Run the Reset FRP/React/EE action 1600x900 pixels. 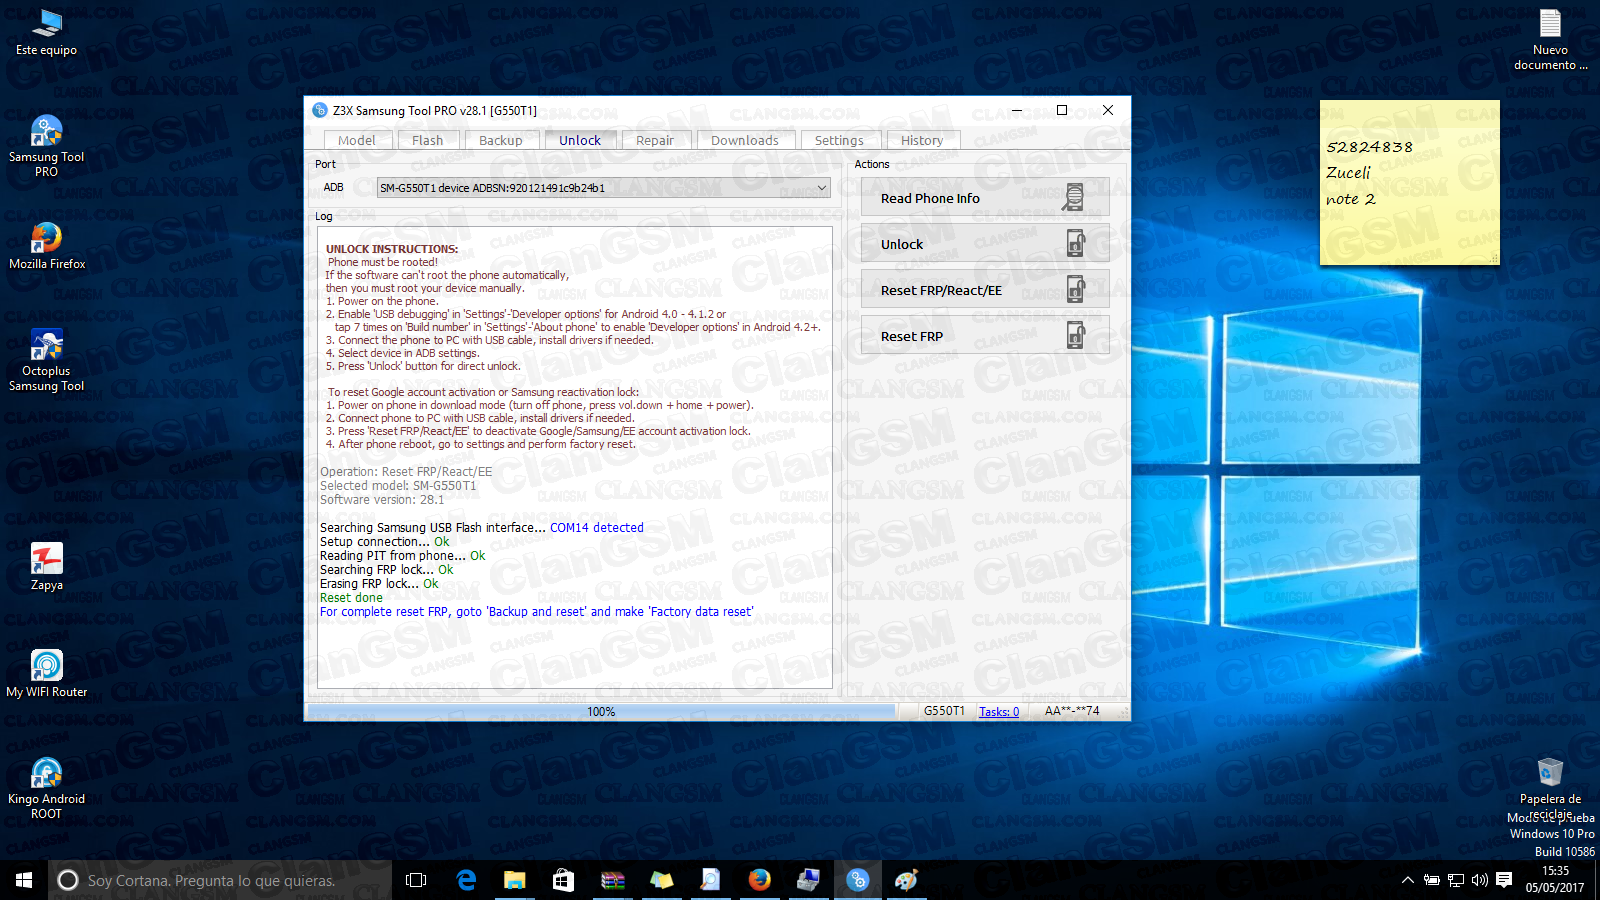(x=985, y=289)
